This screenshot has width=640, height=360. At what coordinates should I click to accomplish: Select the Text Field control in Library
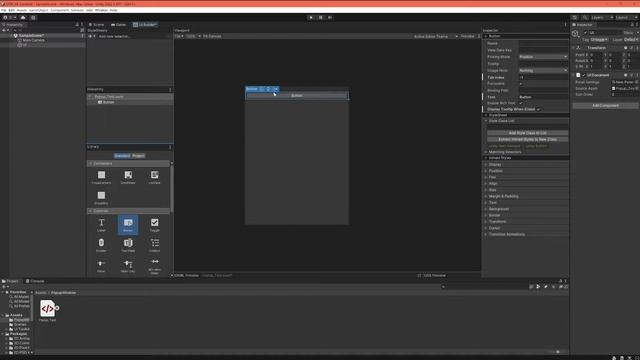coord(128,245)
